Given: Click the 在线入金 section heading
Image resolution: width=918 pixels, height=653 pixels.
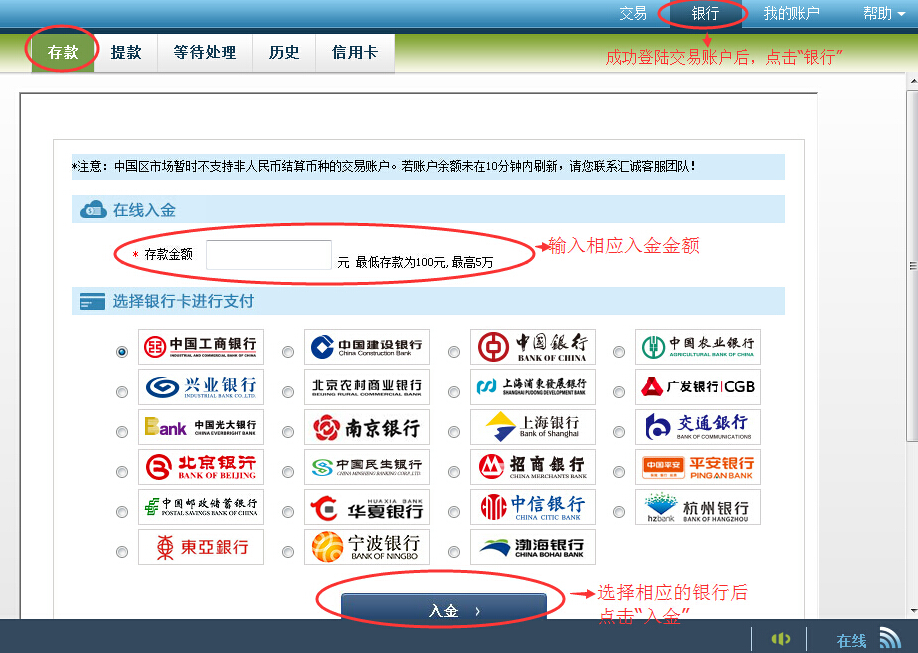Looking at the screenshot, I should [144, 210].
